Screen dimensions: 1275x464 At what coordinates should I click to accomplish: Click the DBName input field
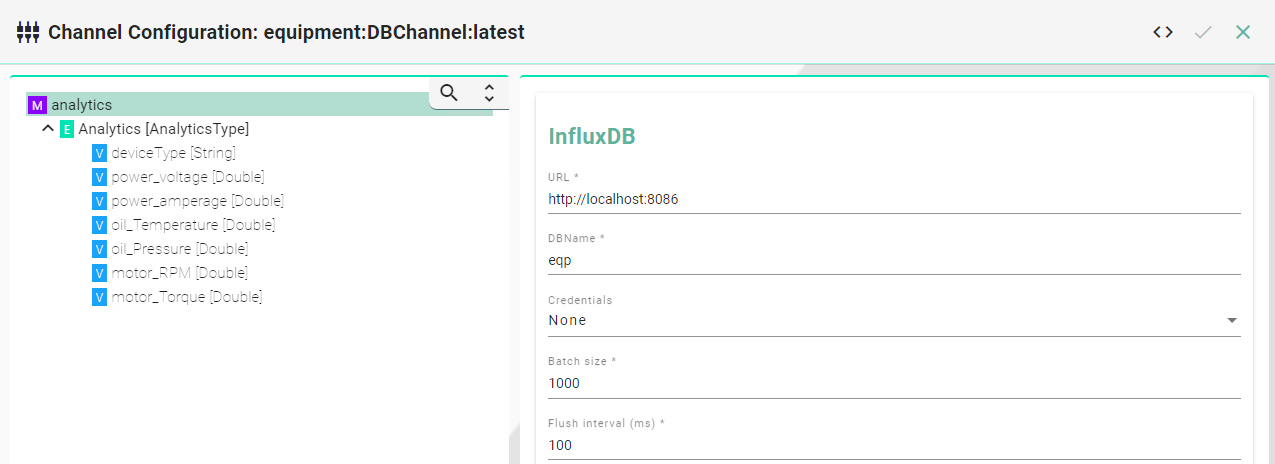pyautogui.click(x=894, y=260)
